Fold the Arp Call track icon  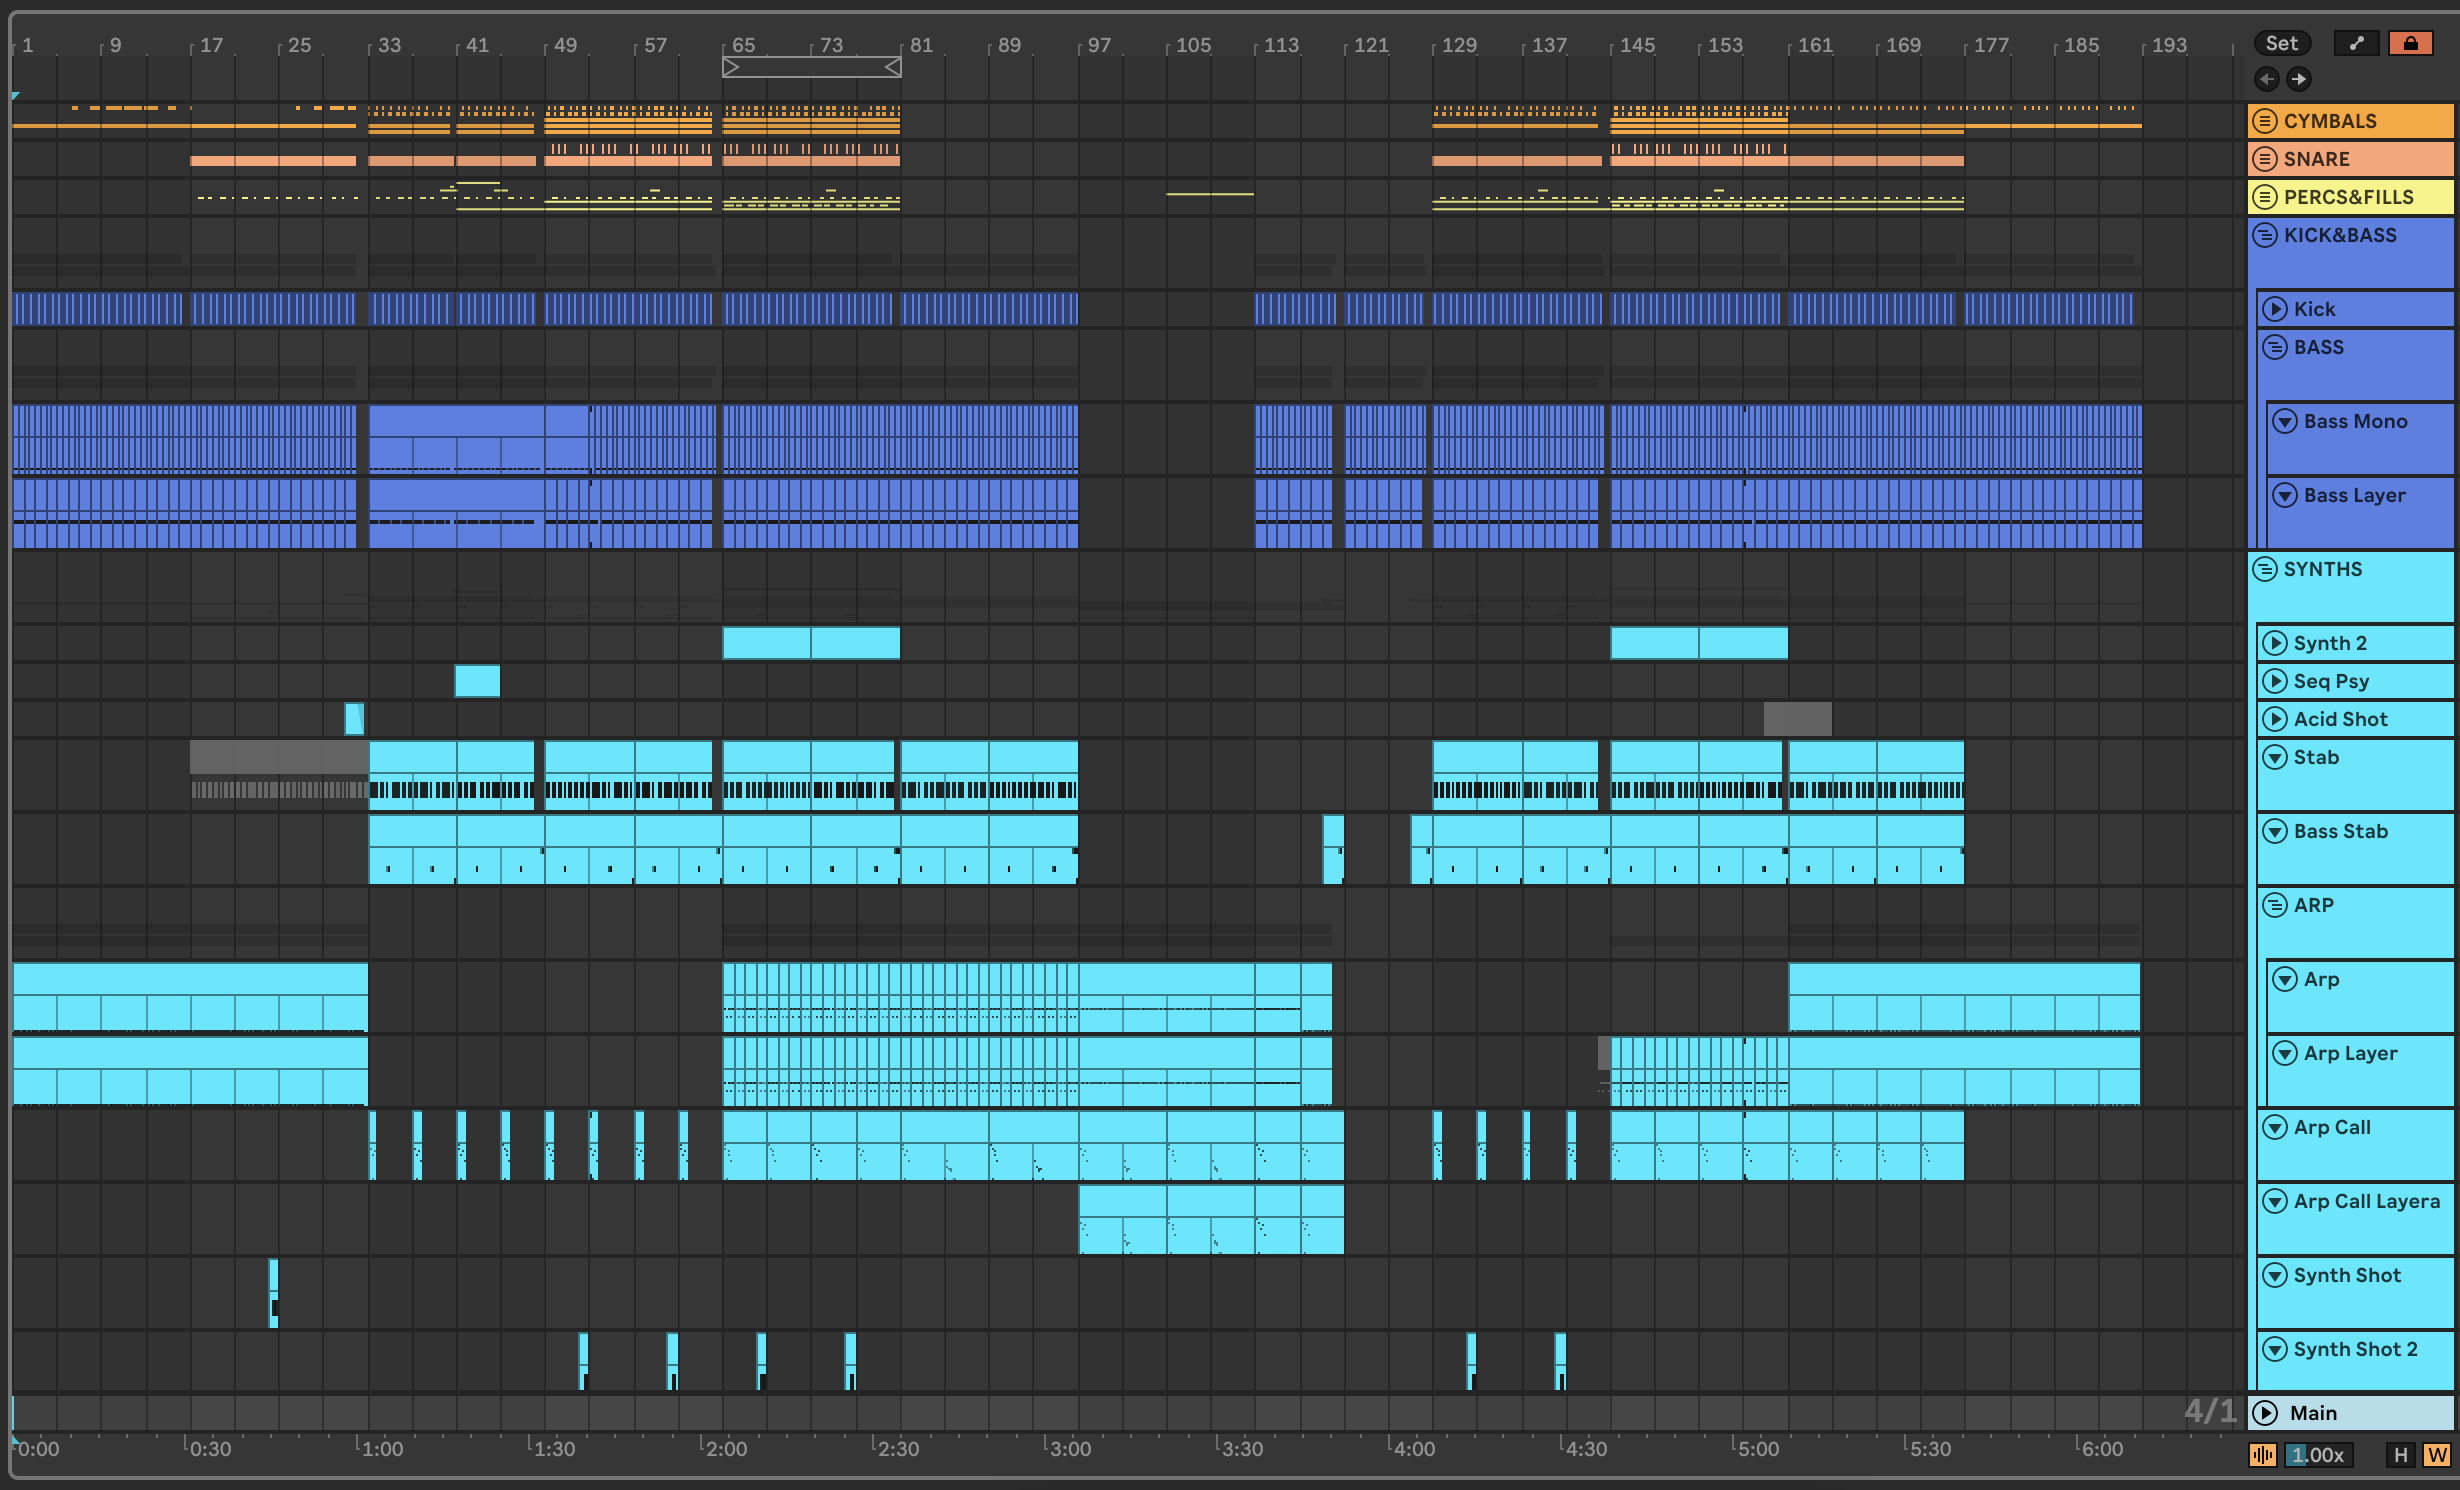[x=2275, y=1127]
